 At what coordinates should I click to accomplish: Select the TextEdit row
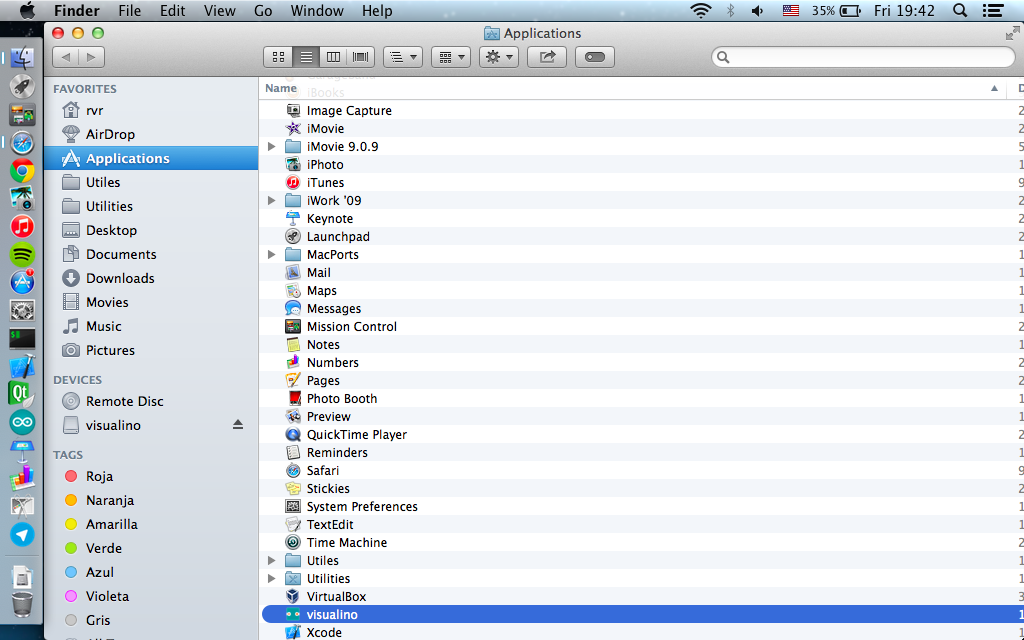pos(641,524)
